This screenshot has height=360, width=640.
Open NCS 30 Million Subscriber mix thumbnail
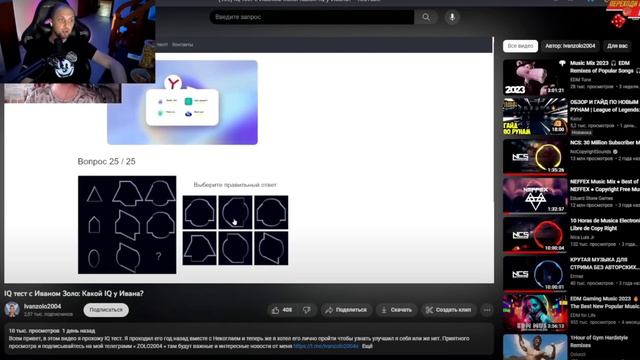click(535, 156)
